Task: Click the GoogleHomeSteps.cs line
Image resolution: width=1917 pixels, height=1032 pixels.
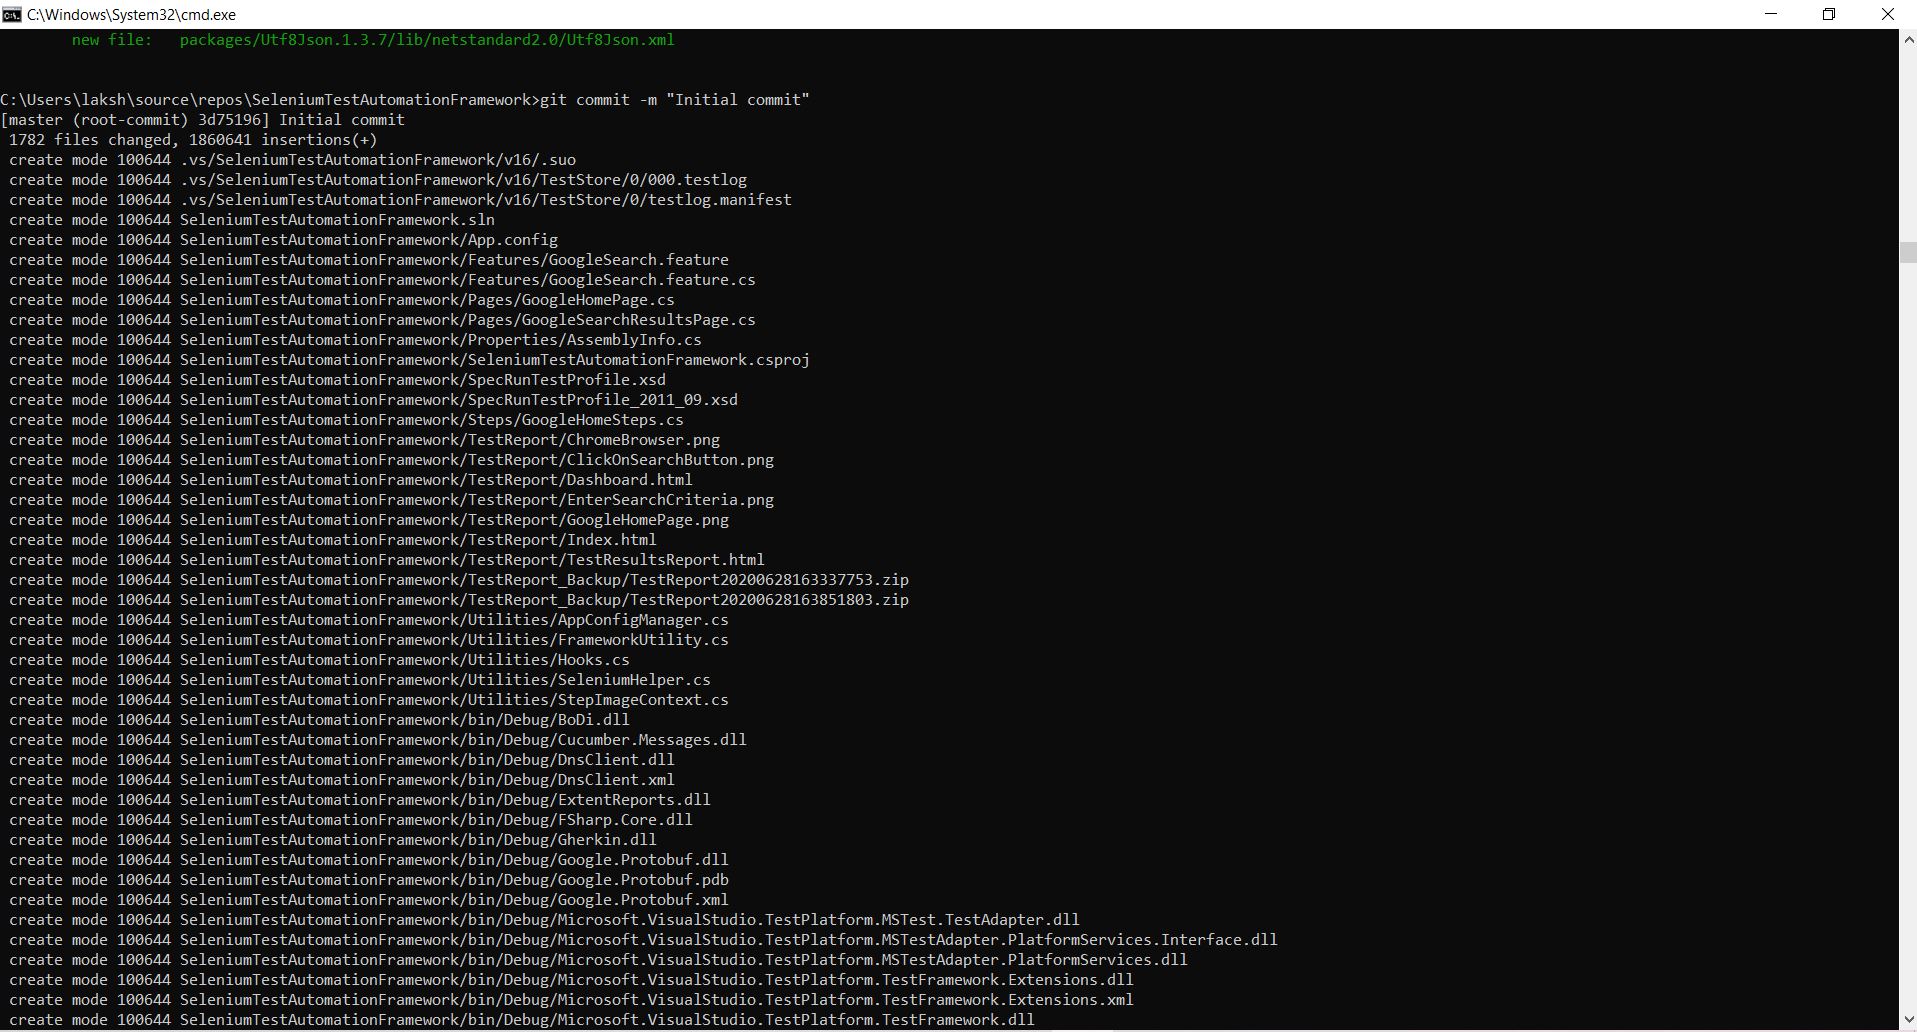Action: (x=347, y=420)
